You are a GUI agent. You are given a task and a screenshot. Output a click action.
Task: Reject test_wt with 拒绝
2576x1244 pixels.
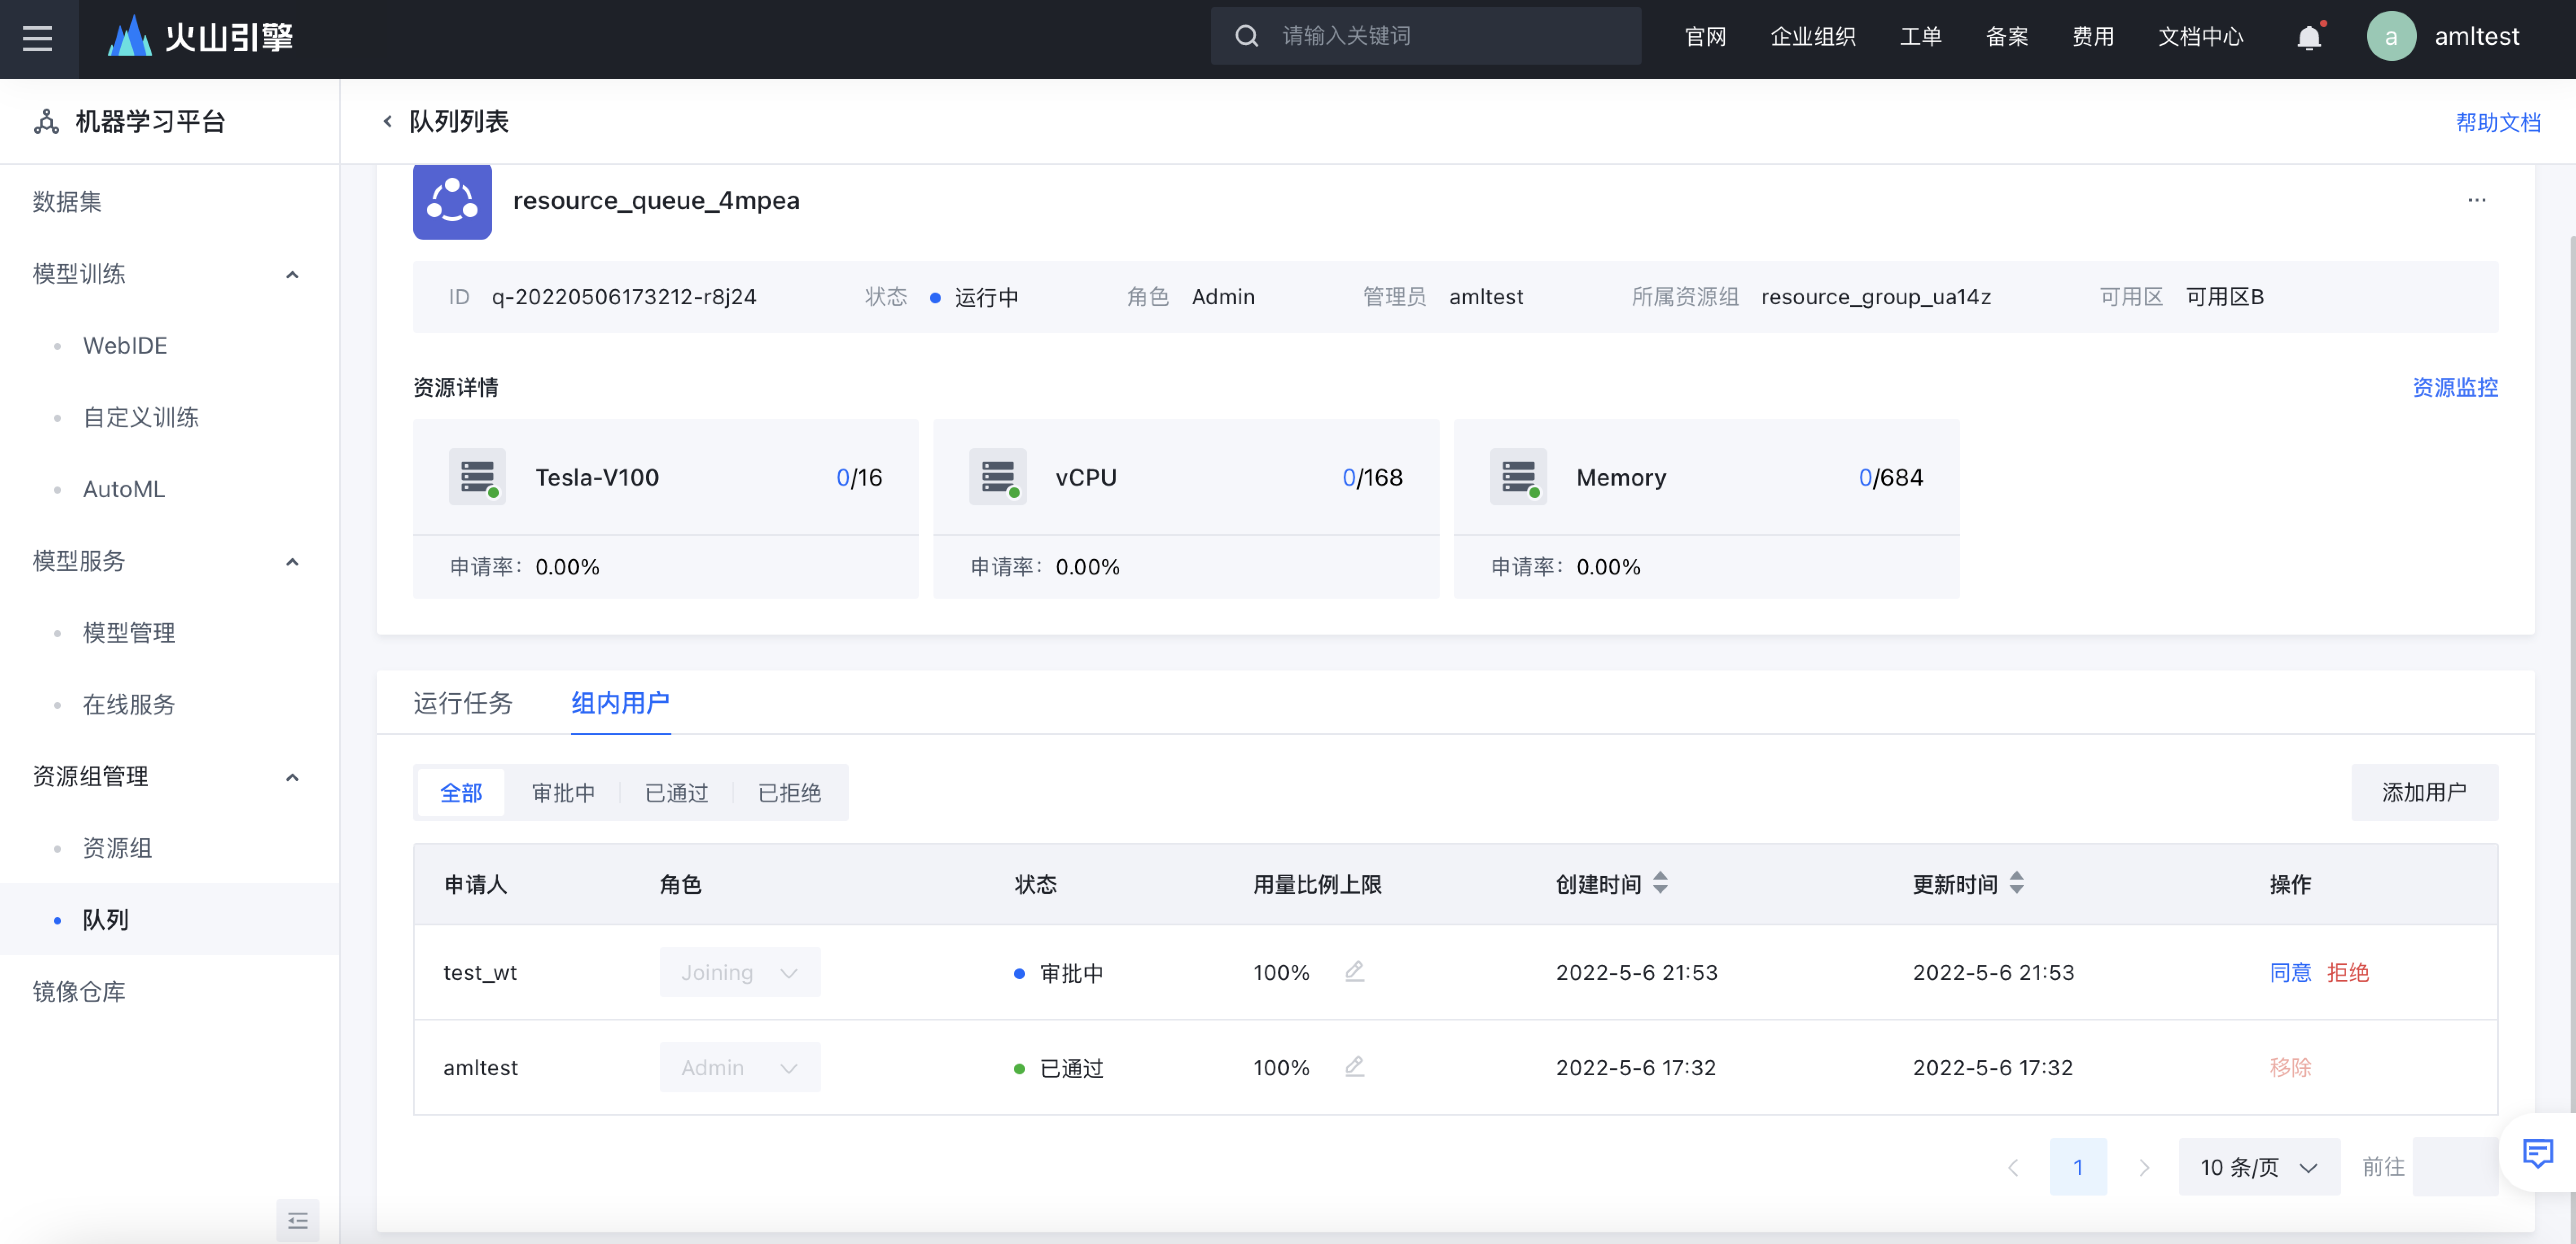pyautogui.click(x=2347, y=972)
